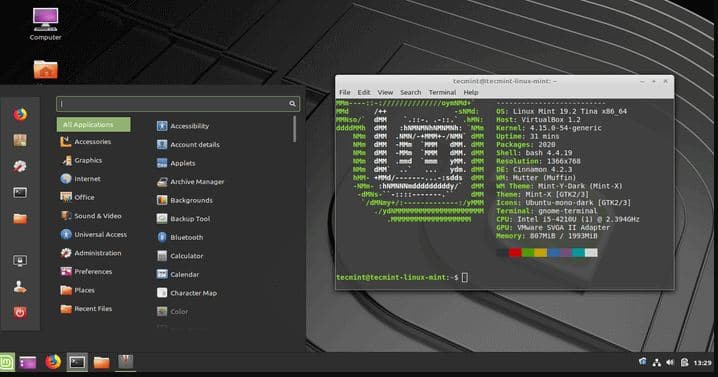Open the network tray icon
The height and width of the screenshot is (377, 718).
pyautogui.click(x=656, y=363)
